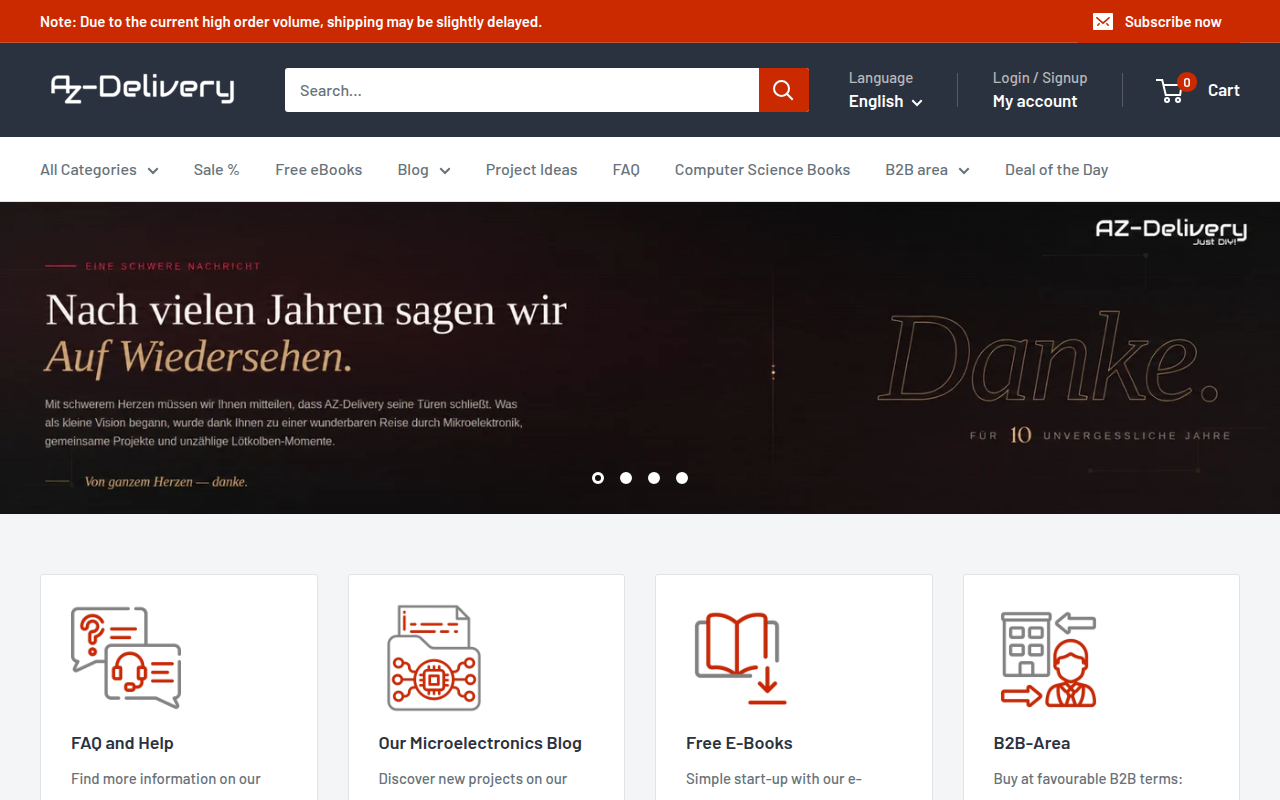Focus the Search input field
The height and width of the screenshot is (800, 1280).
coord(522,90)
